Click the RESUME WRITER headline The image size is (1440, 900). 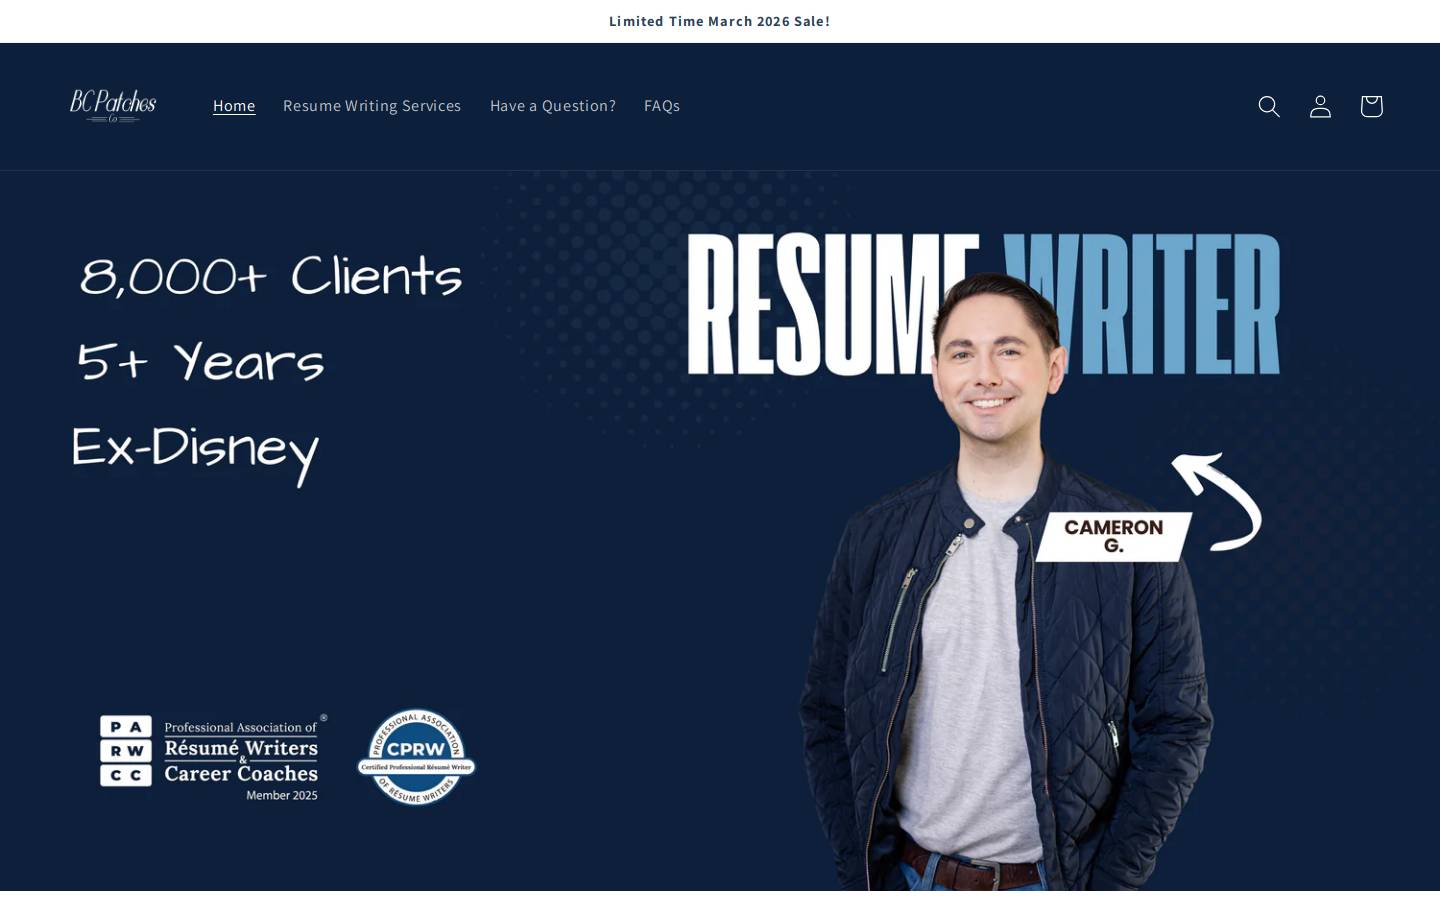(x=984, y=304)
